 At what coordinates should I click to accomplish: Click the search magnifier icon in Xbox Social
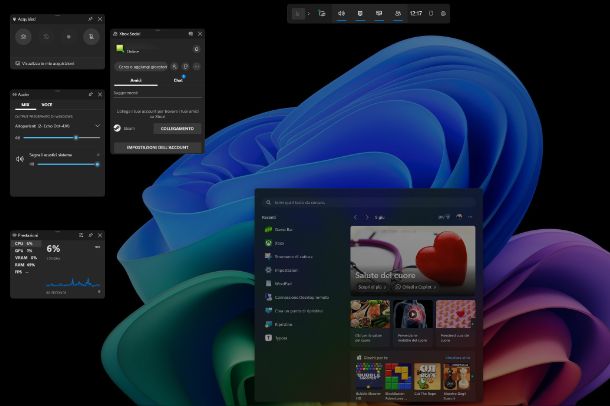(174, 67)
